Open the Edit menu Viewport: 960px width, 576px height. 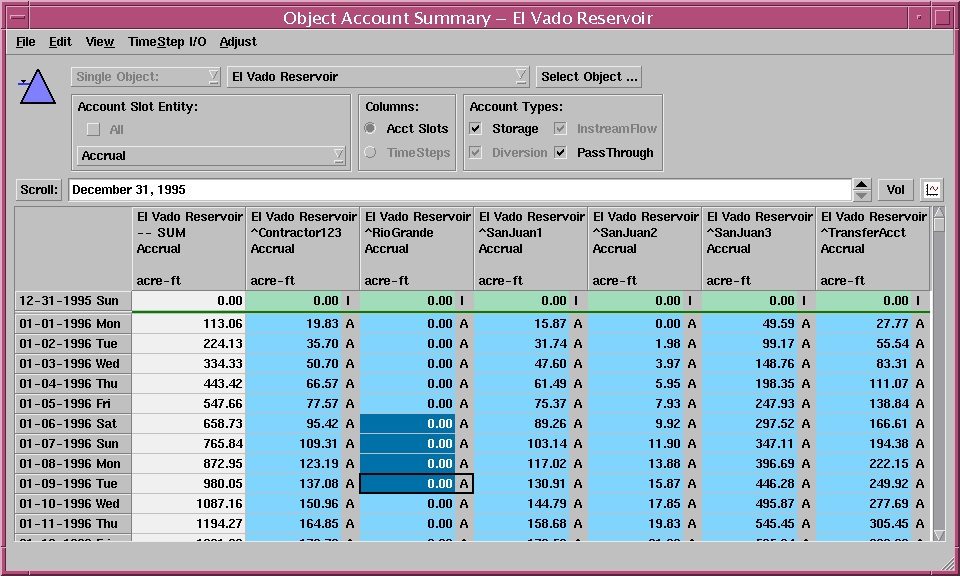click(x=60, y=42)
